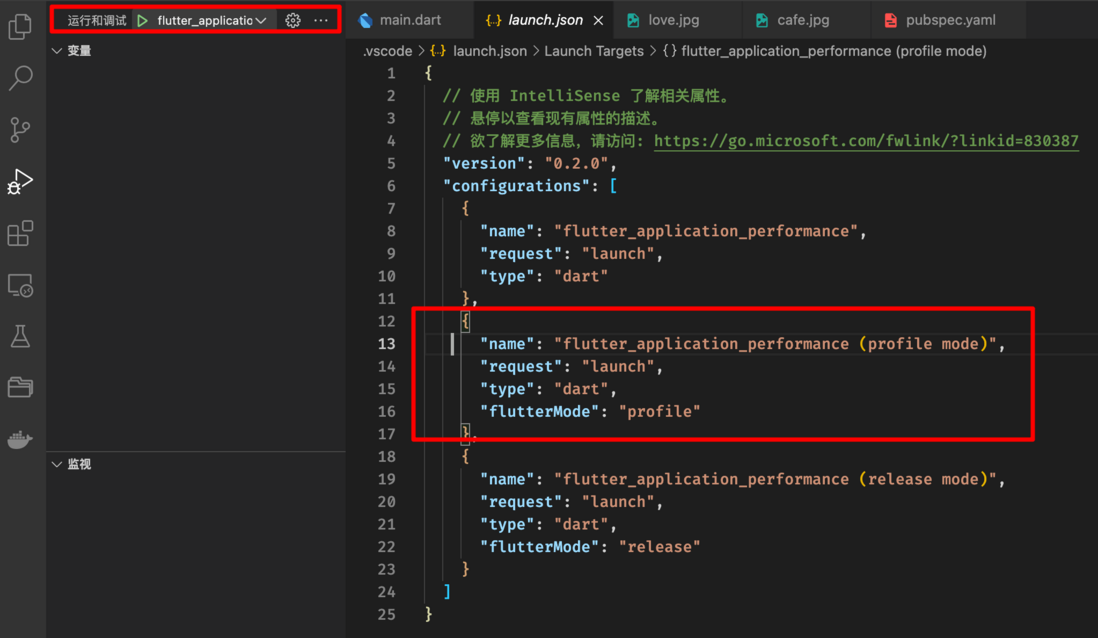Image resolution: width=1098 pixels, height=638 pixels.
Task: Click the "flutterMode" key on line 16
Action: [539, 411]
